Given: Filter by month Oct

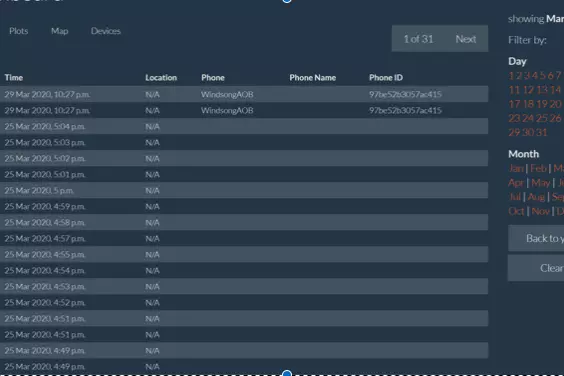Looking at the screenshot, I should pyautogui.click(x=516, y=211).
